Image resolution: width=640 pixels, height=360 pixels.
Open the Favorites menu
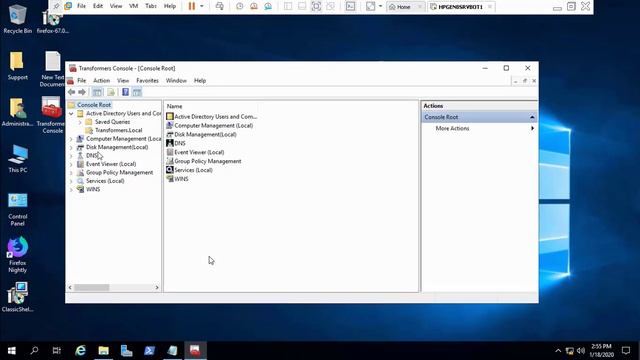(x=147, y=81)
